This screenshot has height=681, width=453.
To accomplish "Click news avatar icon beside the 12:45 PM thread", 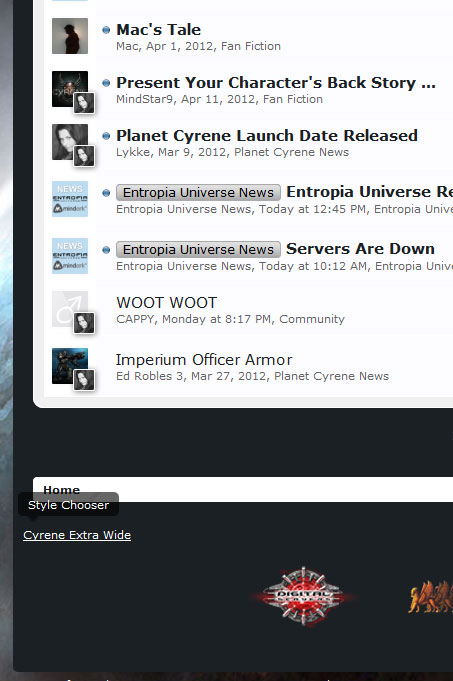I will 70,199.
